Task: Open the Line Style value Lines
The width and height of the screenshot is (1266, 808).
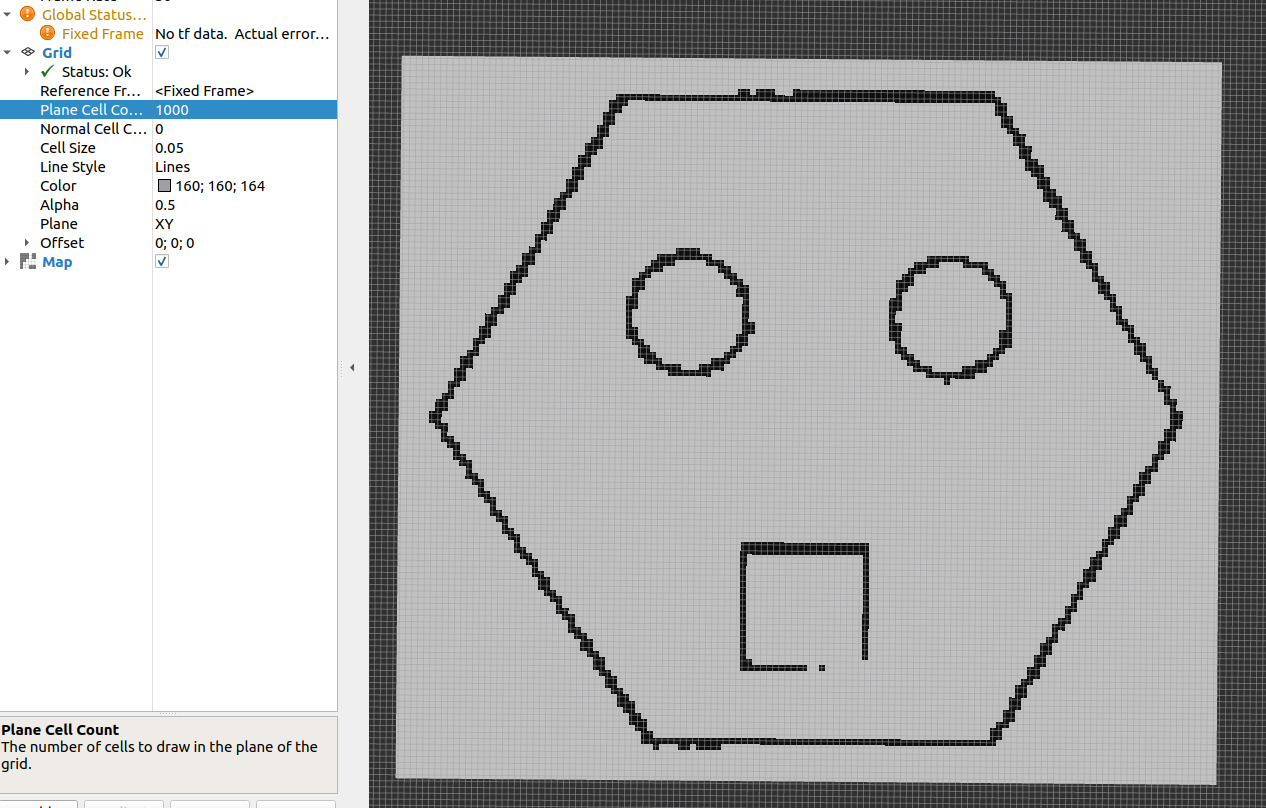Action: pos(172,167)
